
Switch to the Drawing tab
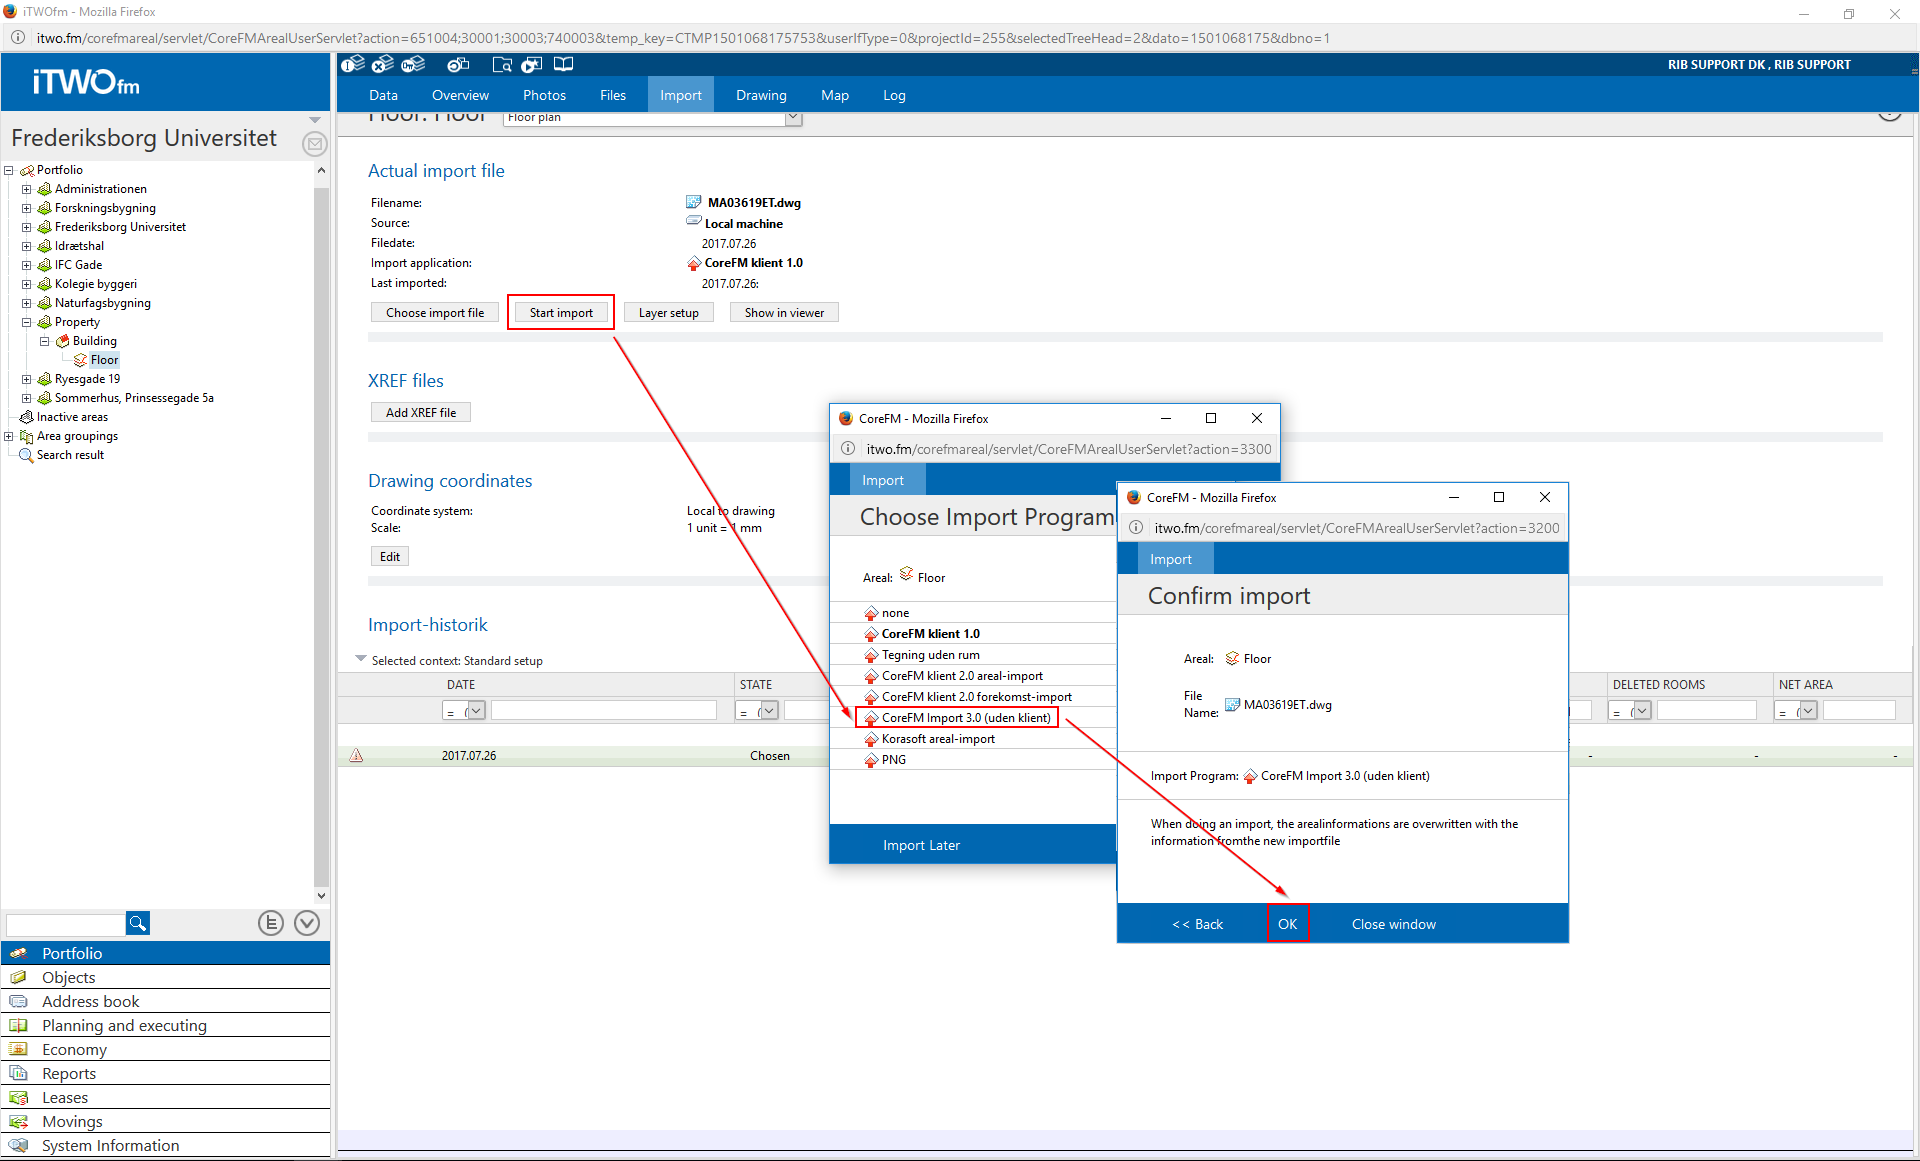761,94
